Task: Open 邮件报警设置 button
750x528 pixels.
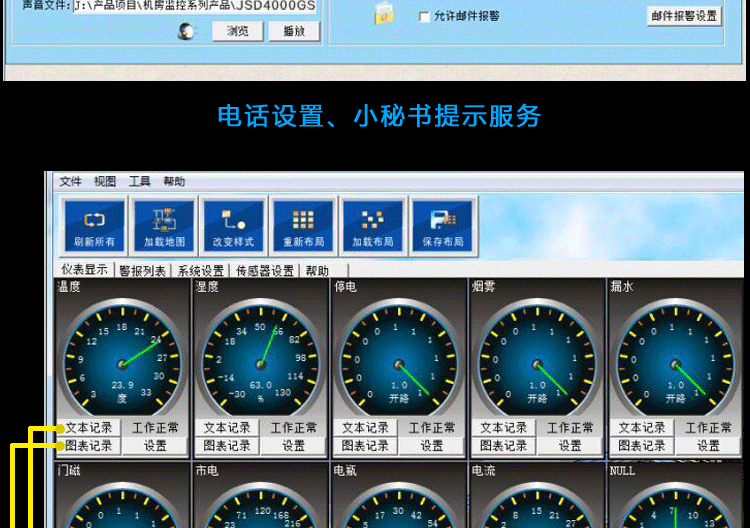Action: 684,16
